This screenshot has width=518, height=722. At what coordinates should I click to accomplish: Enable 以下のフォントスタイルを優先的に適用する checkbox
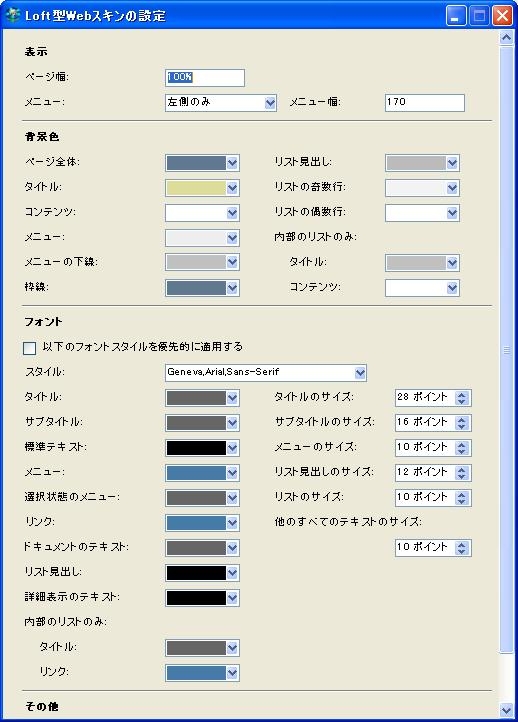[x=29, y=348]
